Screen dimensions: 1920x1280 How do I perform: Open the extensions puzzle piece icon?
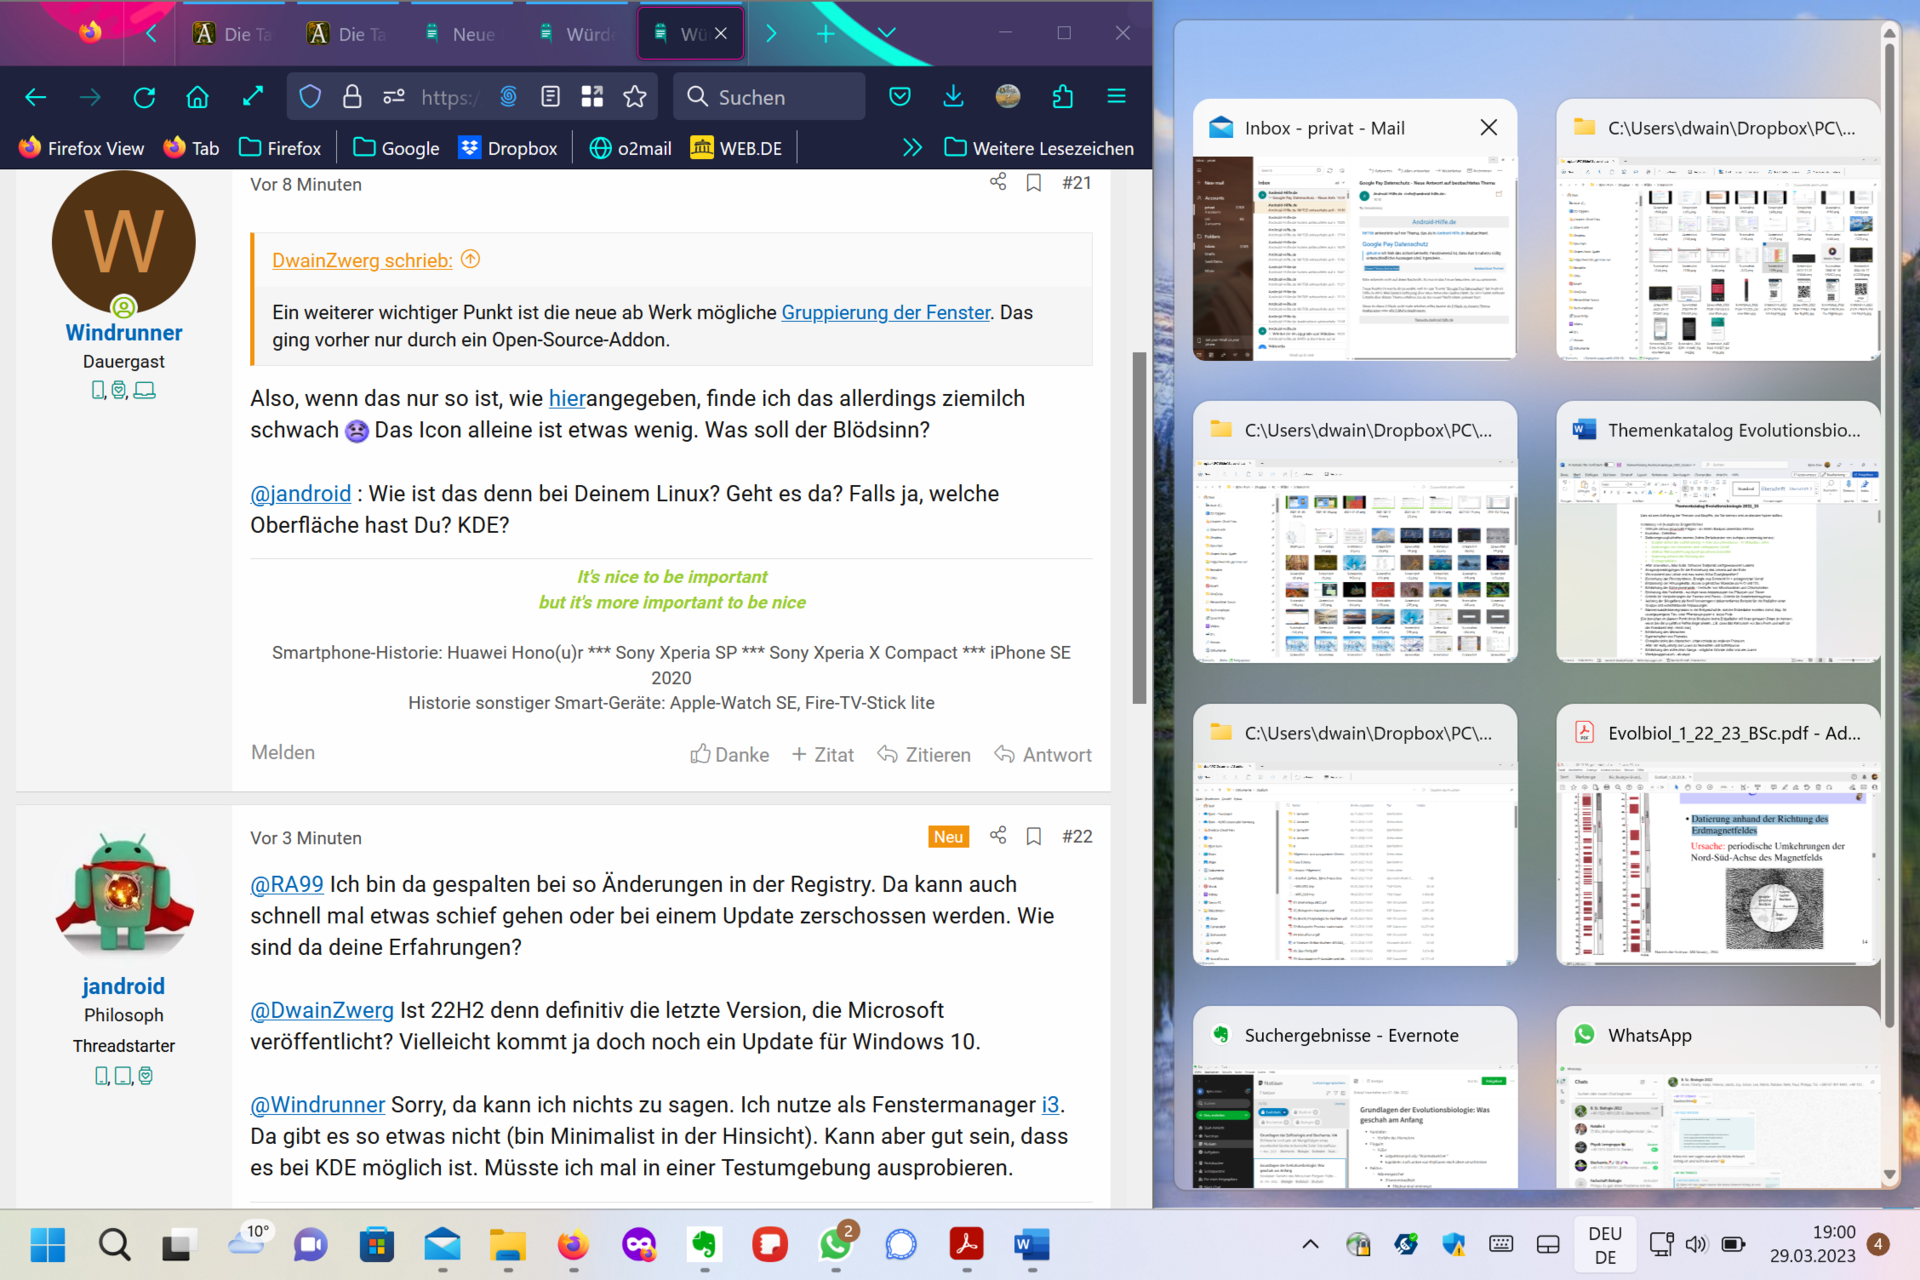(1062, 97)
